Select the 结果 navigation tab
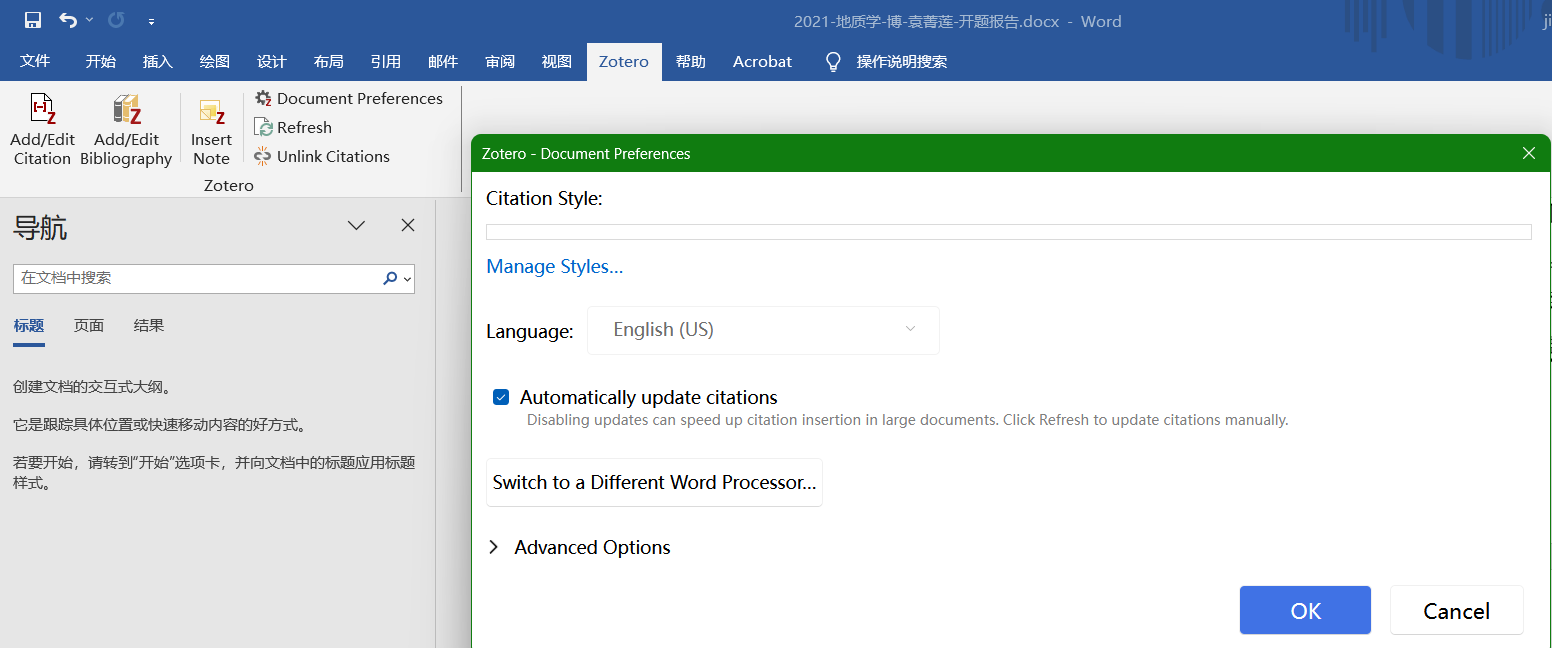This screenshot has width=1552, height=648. pos(149,326)
